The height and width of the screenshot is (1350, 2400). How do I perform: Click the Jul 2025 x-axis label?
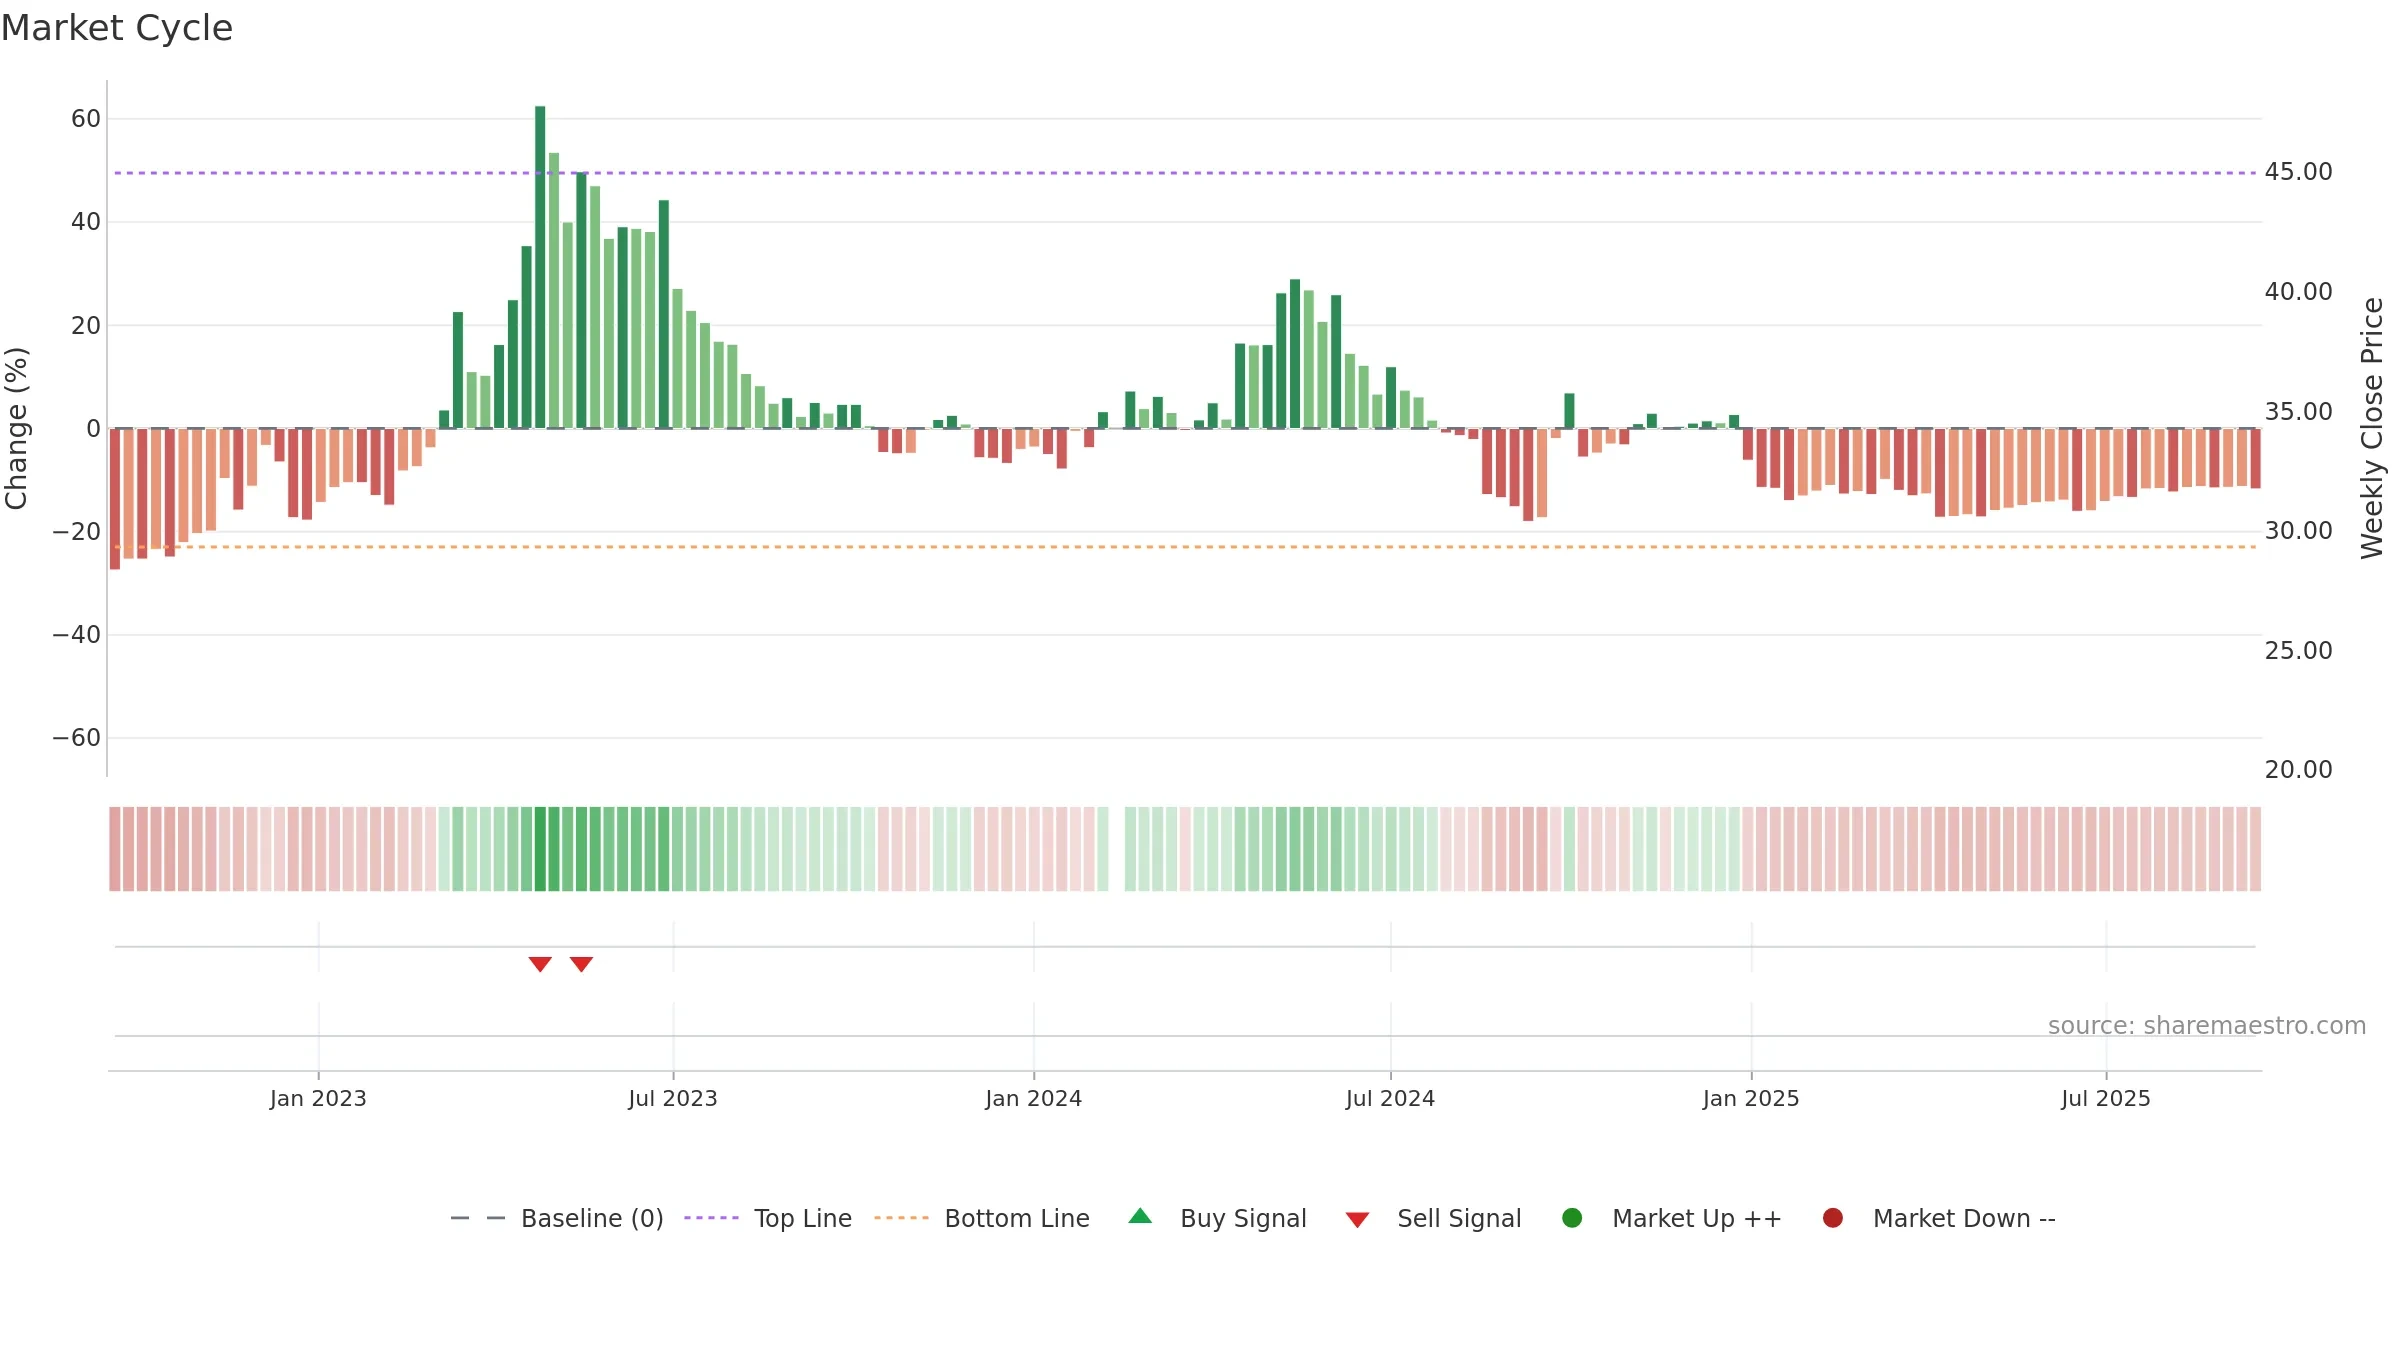tap(2106, 1098)
